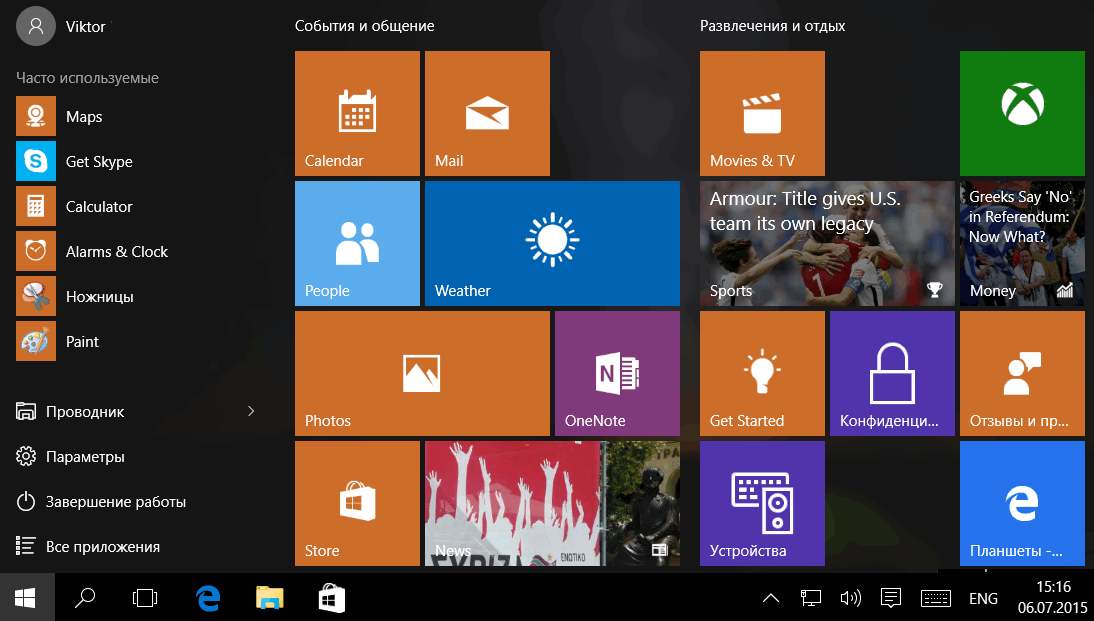Open the Mail tile

(487, 113)
